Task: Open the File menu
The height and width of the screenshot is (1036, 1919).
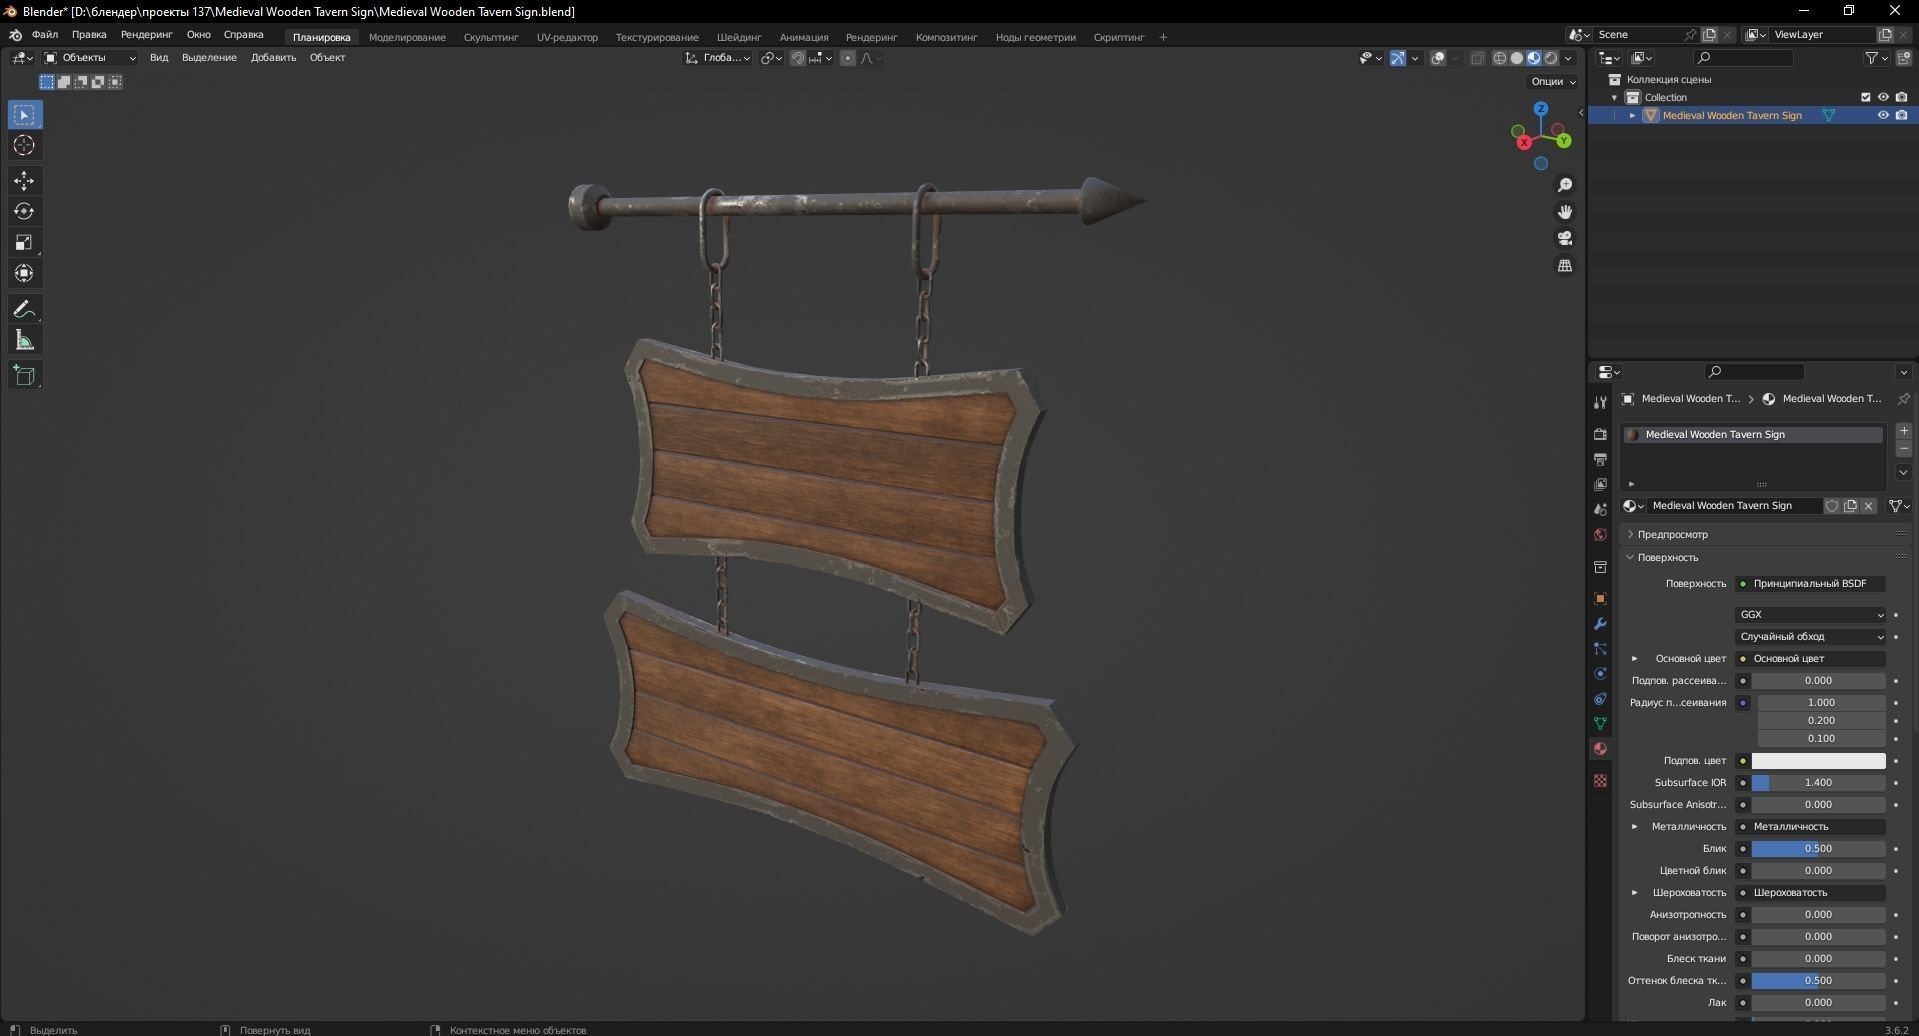Action: (45, 35)
